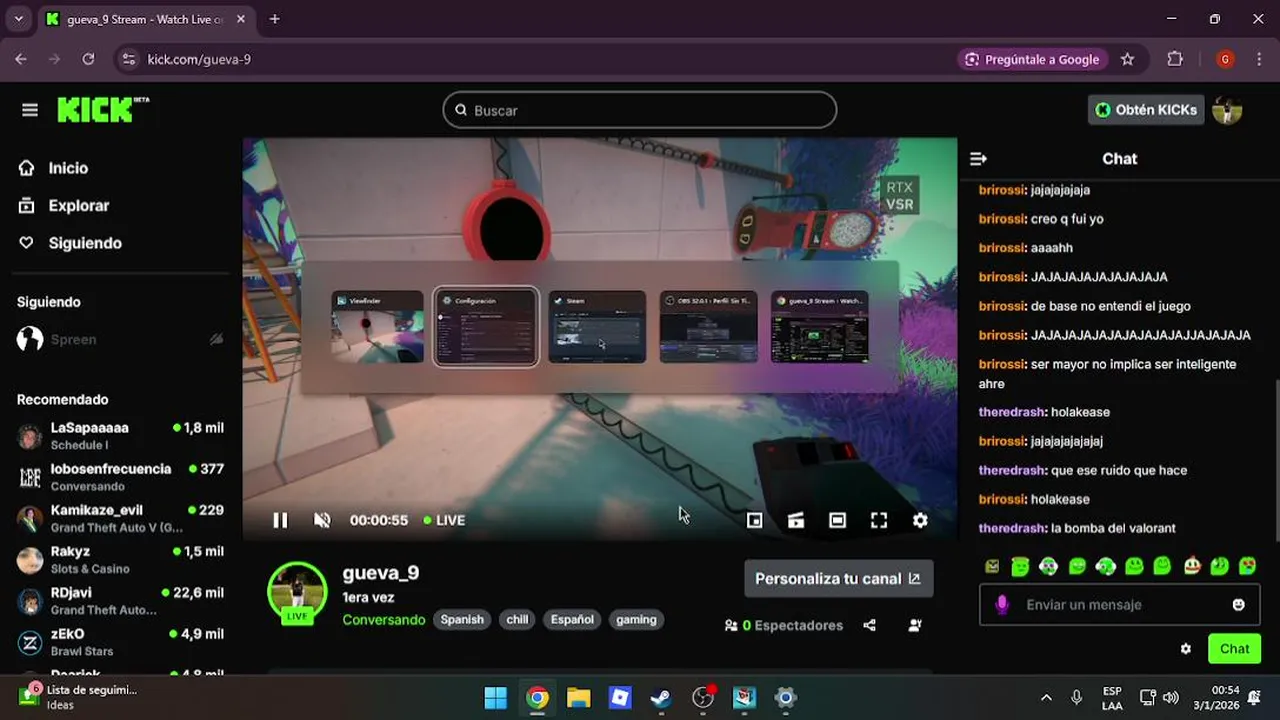Pick the fourth green emote in the row
Image resolution: width=1280 pixels, height=720 pixels.
pyautogui.click(x=1077, y=567)
